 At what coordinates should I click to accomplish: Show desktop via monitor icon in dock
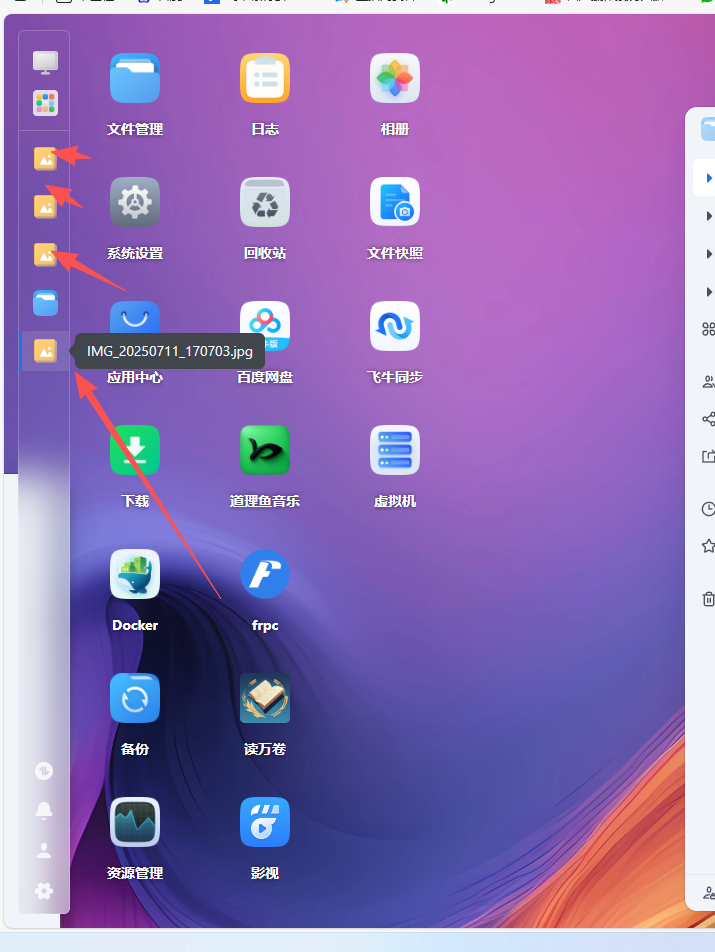click(x=46, y=62)
